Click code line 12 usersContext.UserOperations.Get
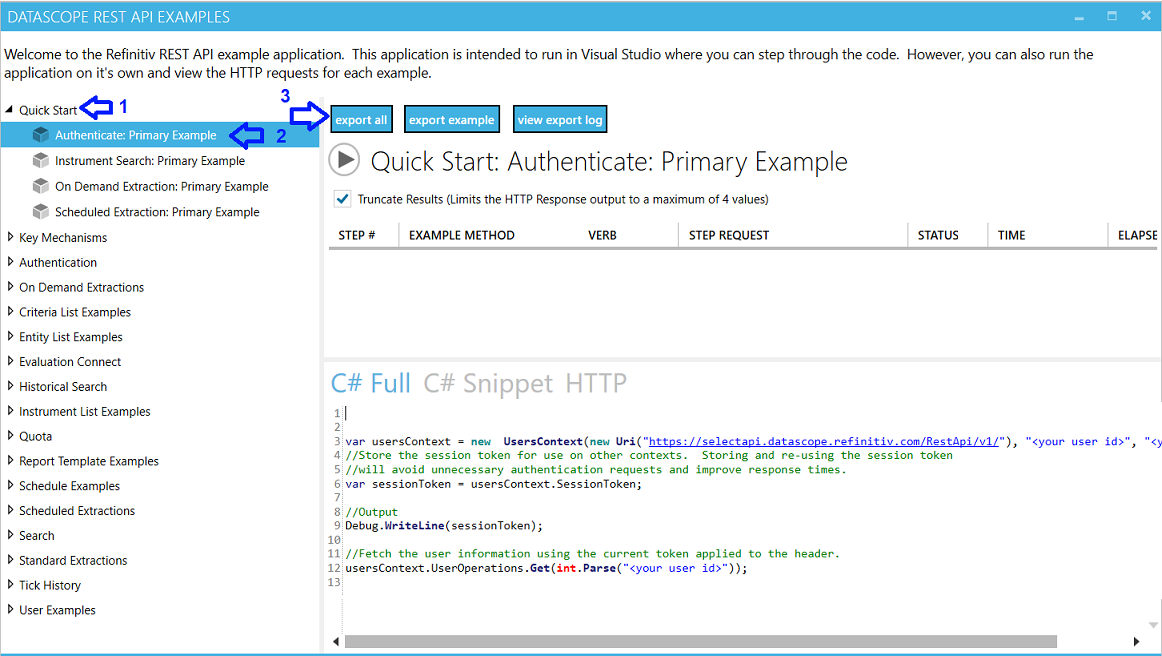1162x656 pixels. pos(546,568)
